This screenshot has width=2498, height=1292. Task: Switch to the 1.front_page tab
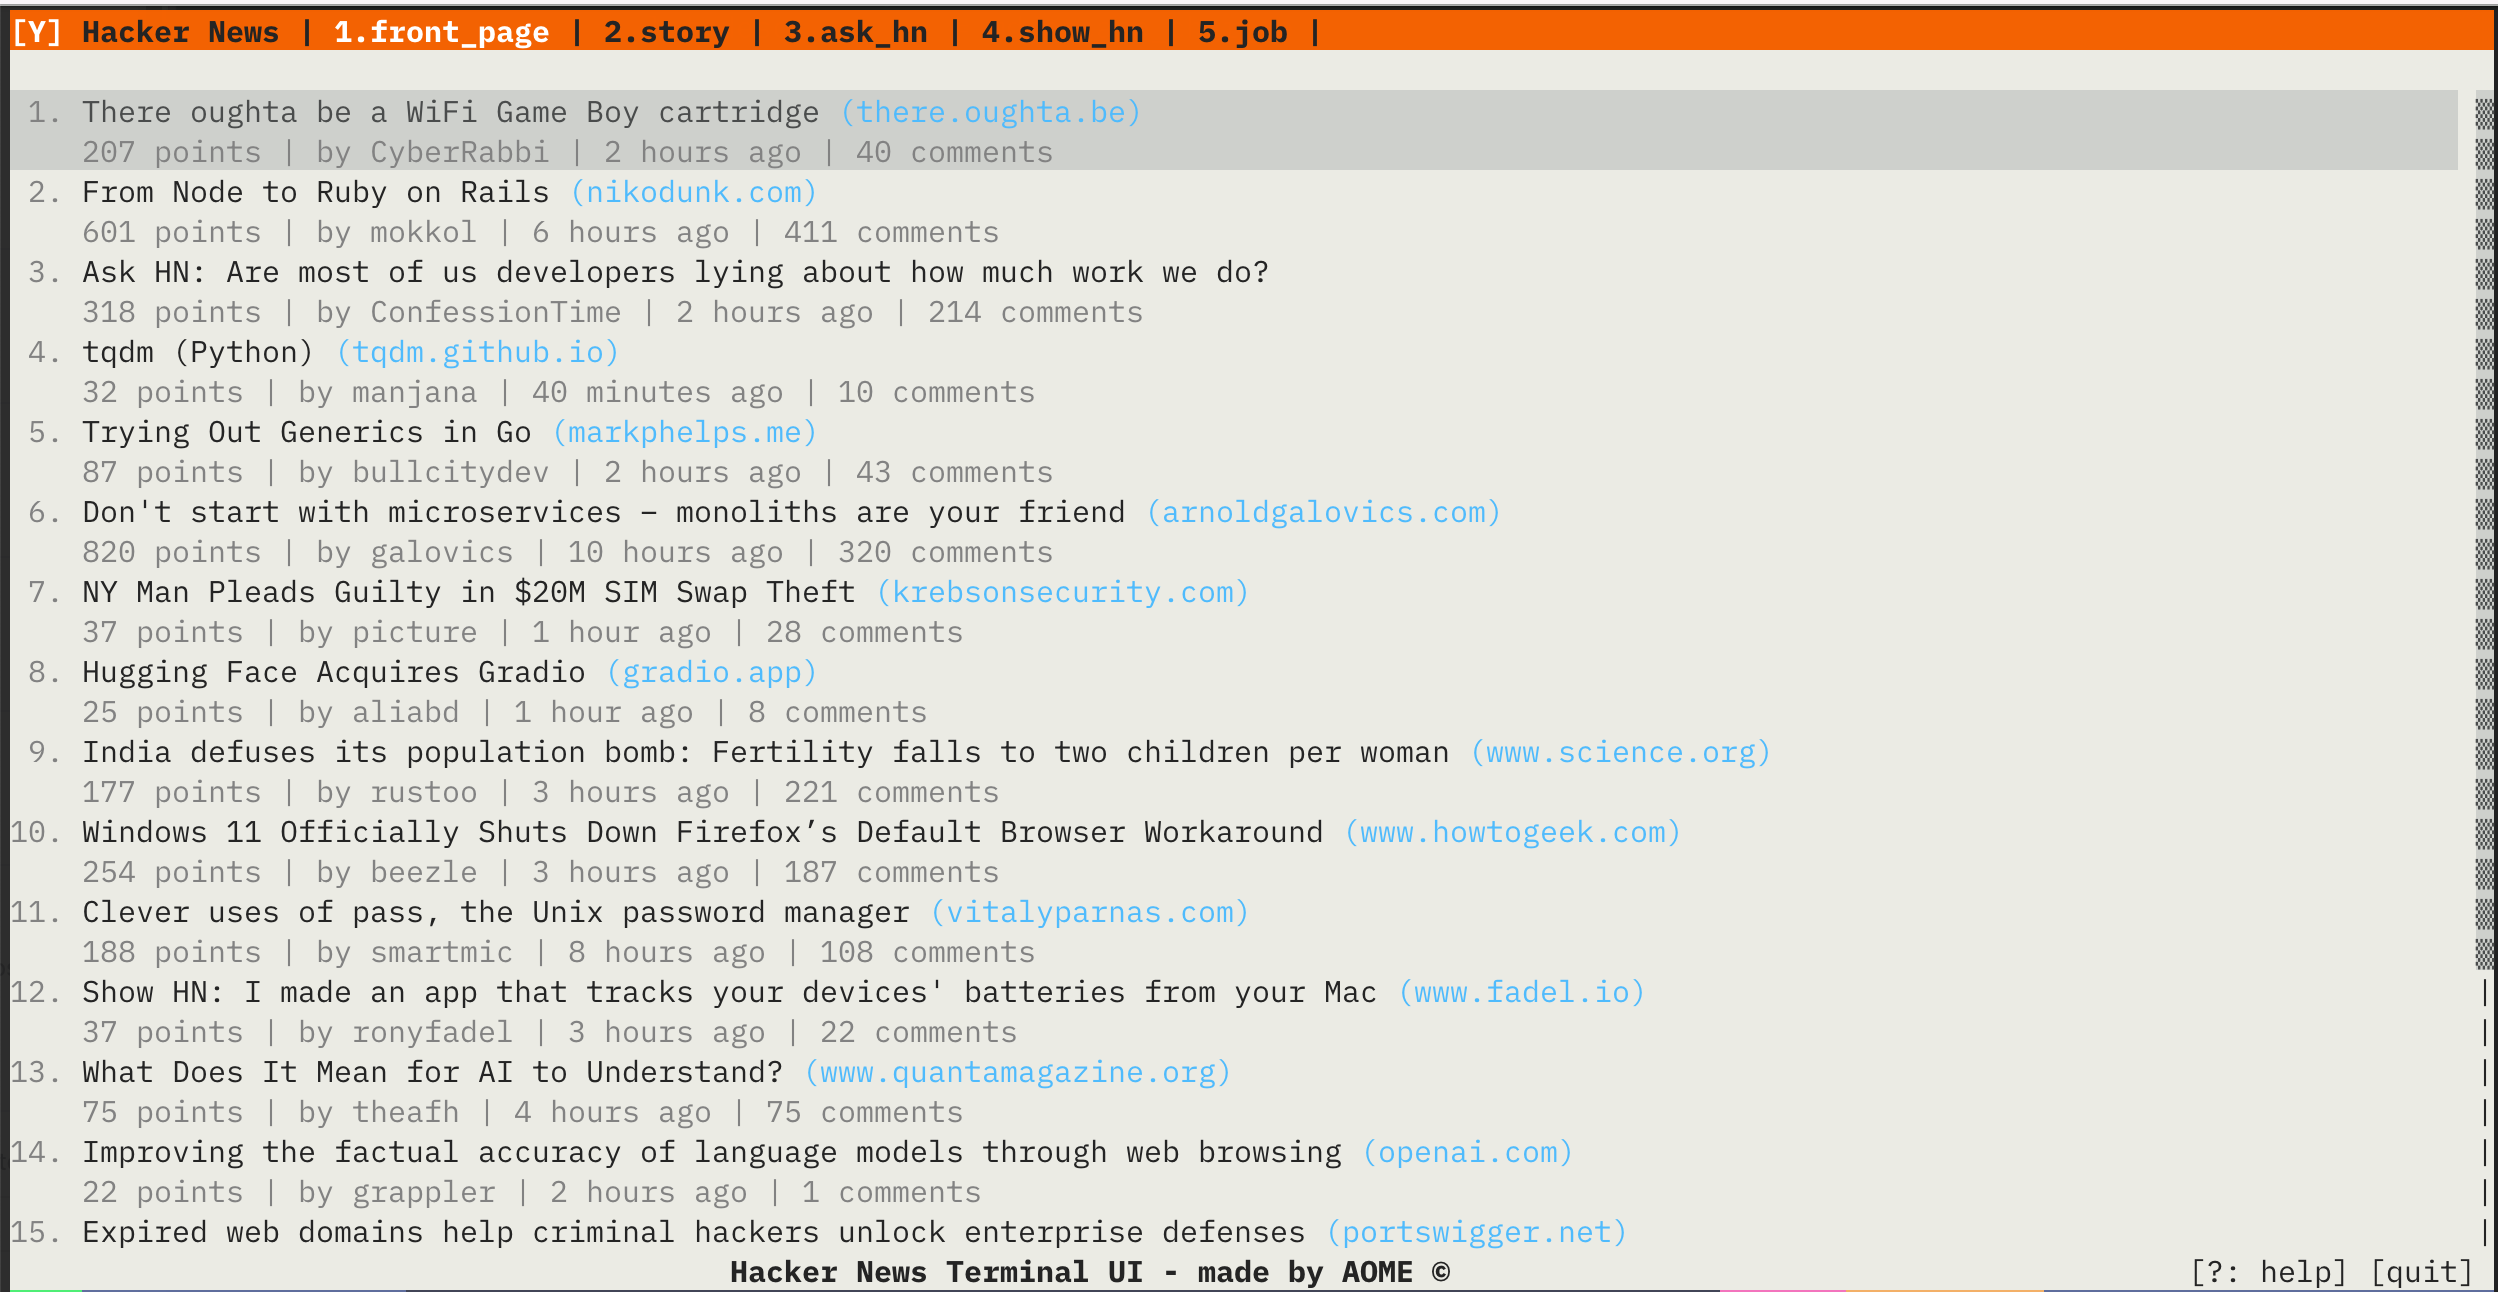point(441,32)
